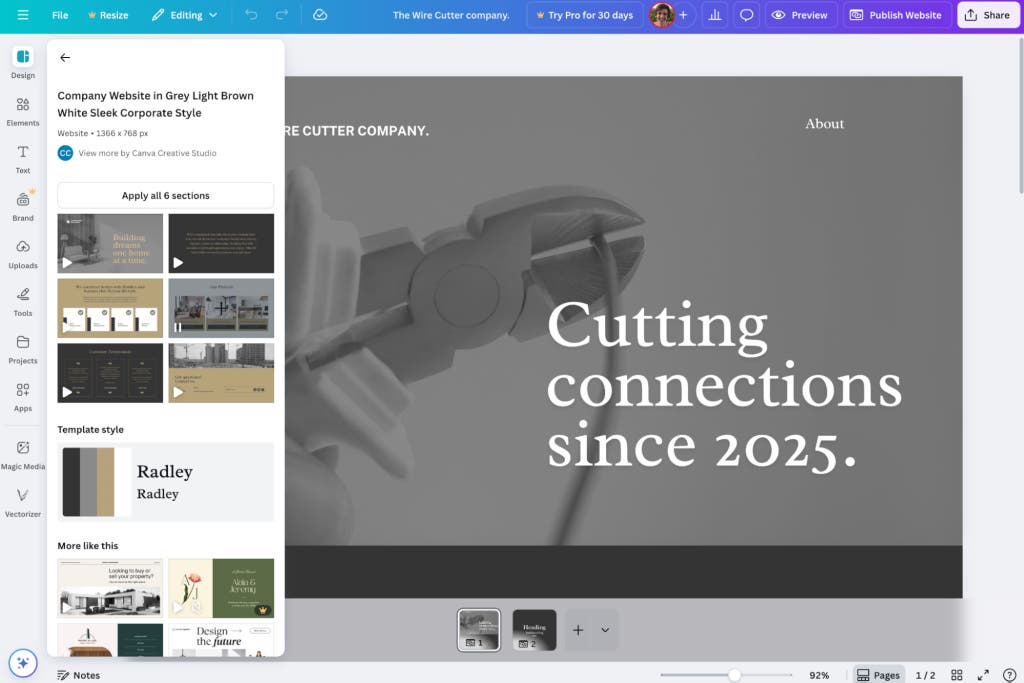This screenshot has height=683, width=1024.
Task: Click Publish Website
Action: click(x=895, y=15)
